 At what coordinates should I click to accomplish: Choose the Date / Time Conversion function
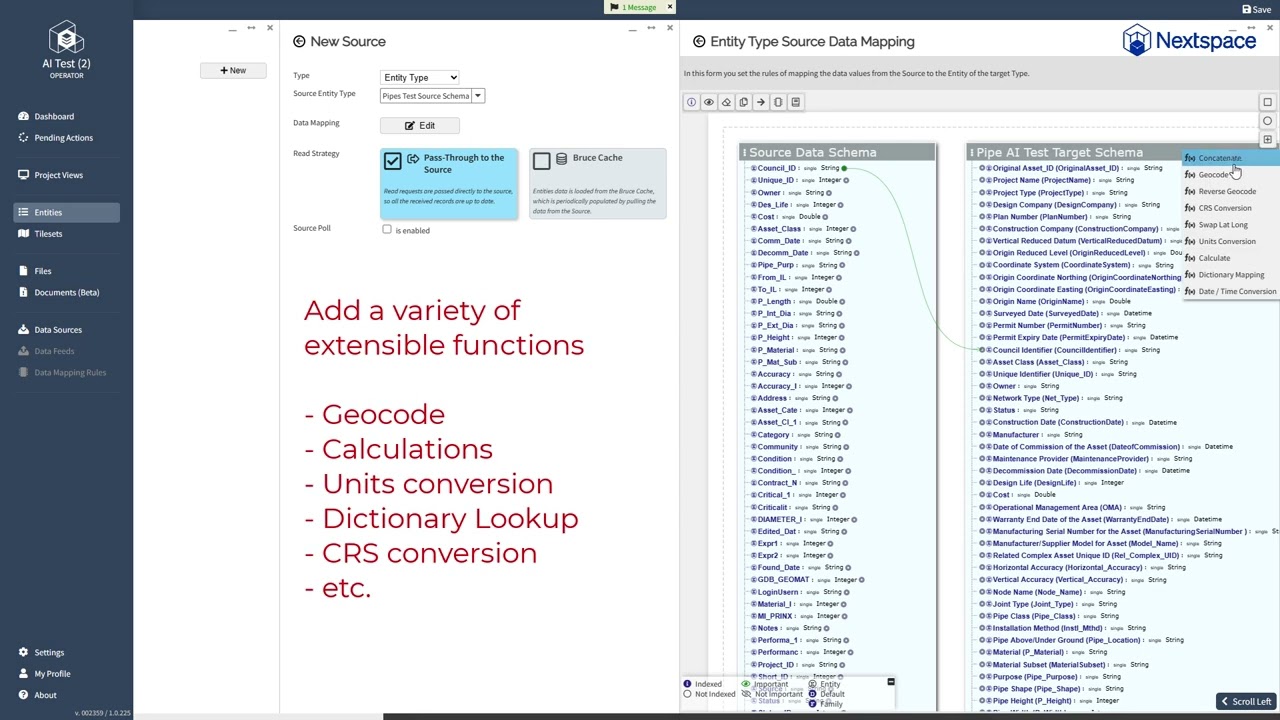coord(1229,292)
